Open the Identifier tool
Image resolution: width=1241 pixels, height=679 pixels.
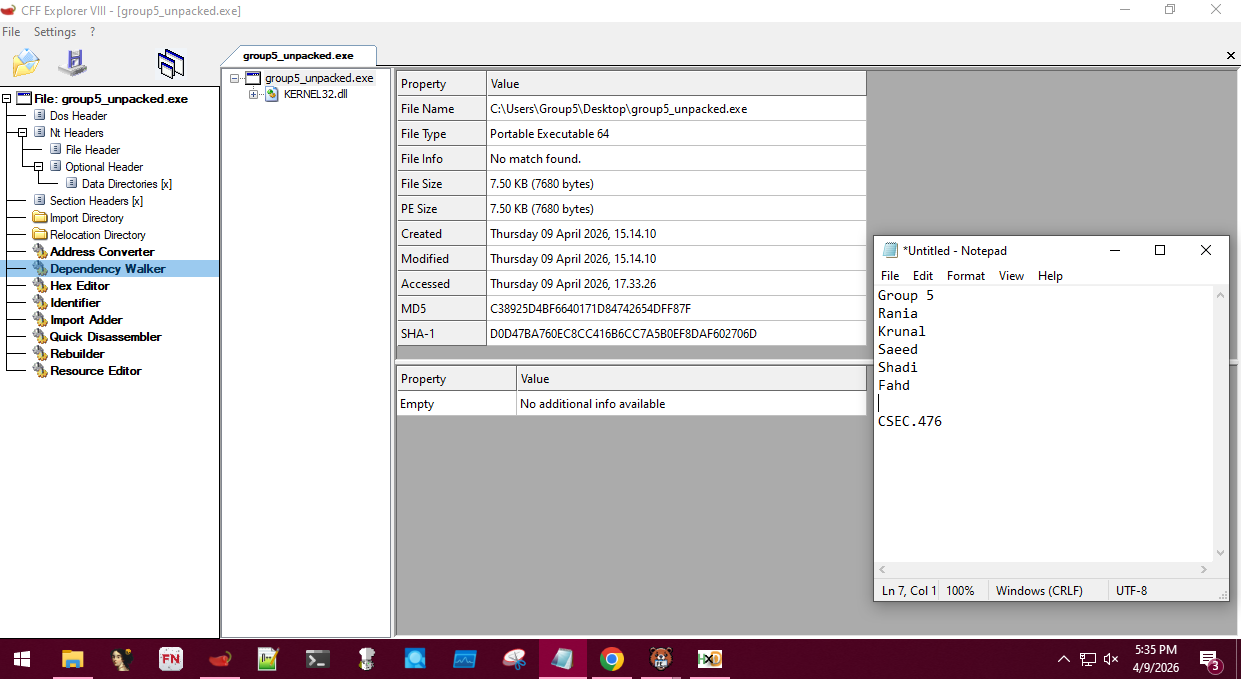[75, 303]
